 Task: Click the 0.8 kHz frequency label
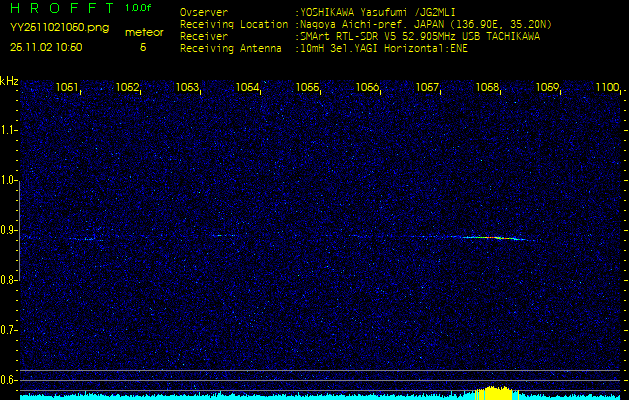[8, 280]
